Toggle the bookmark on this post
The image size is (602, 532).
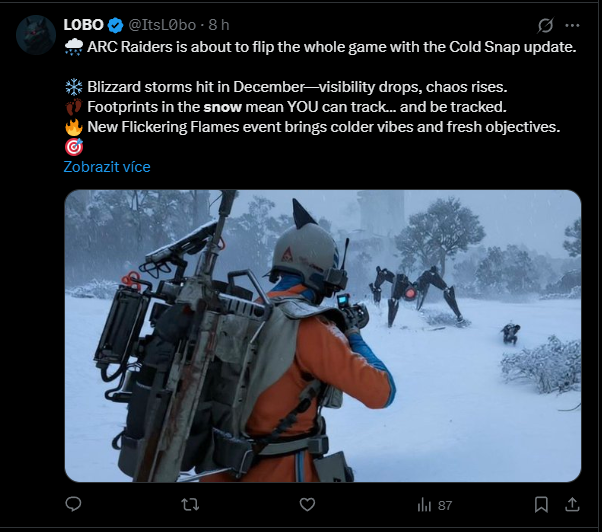tap(541, 504)
